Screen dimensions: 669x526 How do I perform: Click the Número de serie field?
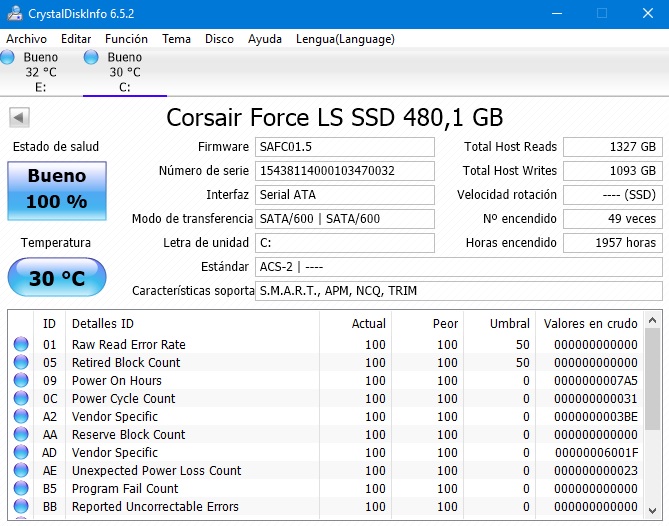coord(345,171)
